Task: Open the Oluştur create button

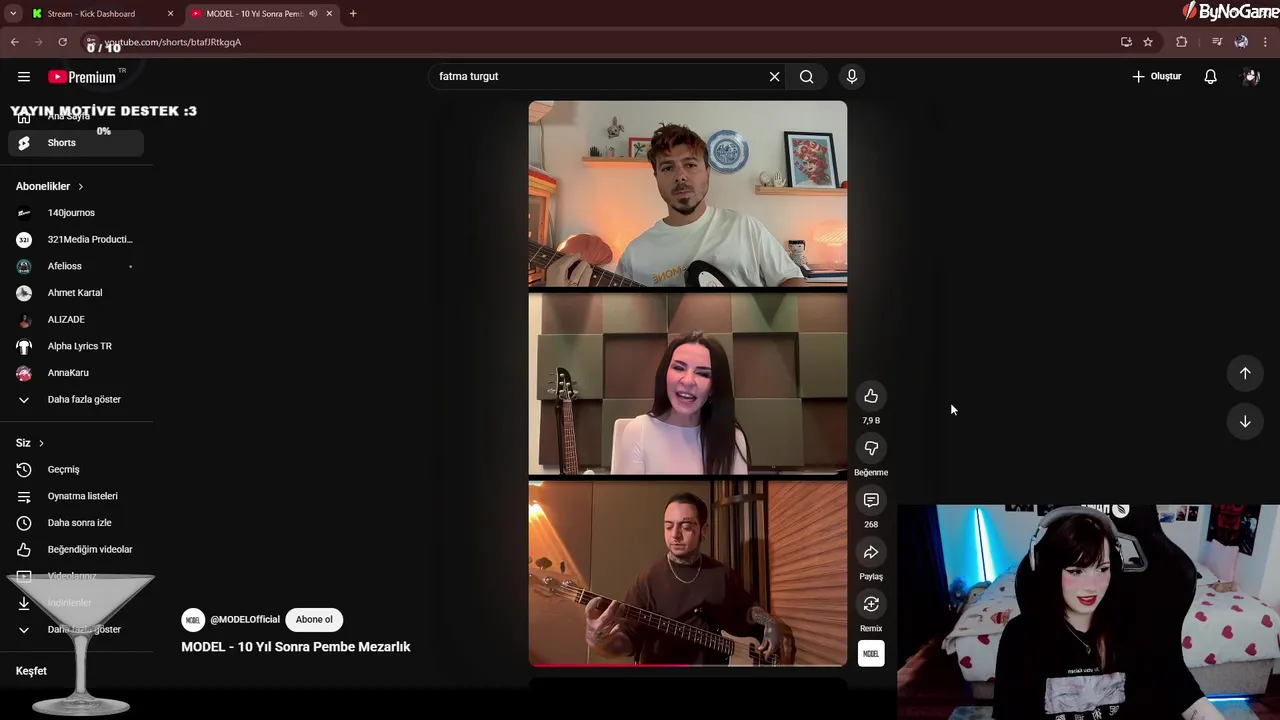Action: [1156, 76]
